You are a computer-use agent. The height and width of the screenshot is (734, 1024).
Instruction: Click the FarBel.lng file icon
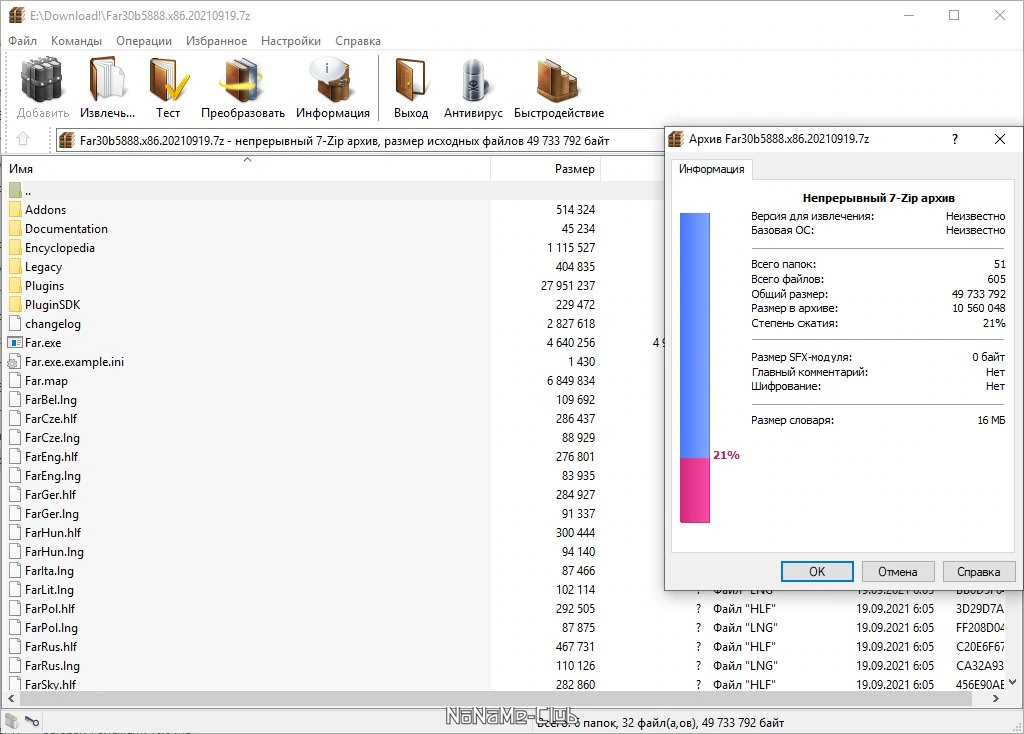16,400
